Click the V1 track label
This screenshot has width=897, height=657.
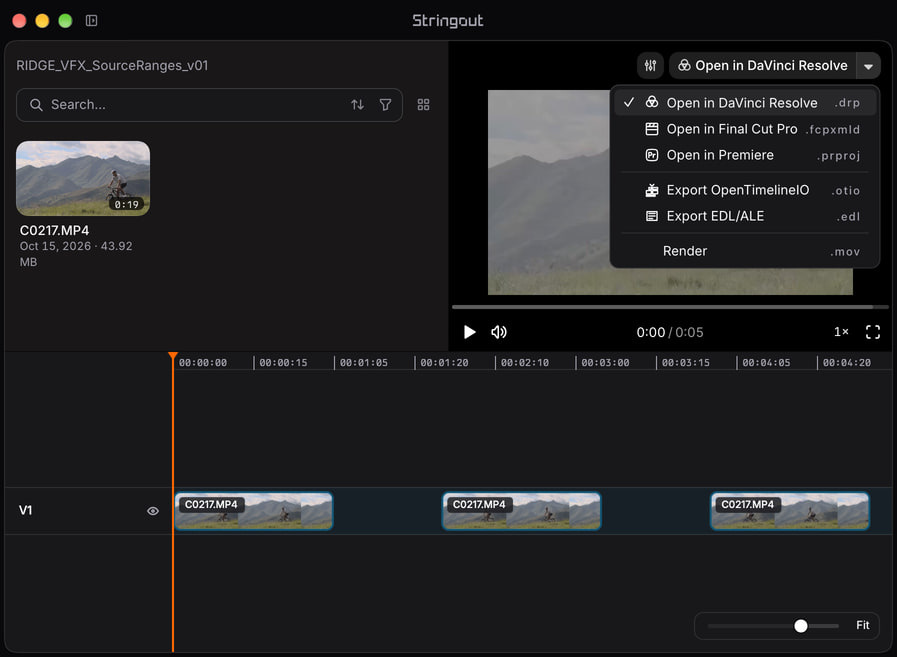point(25,510)
